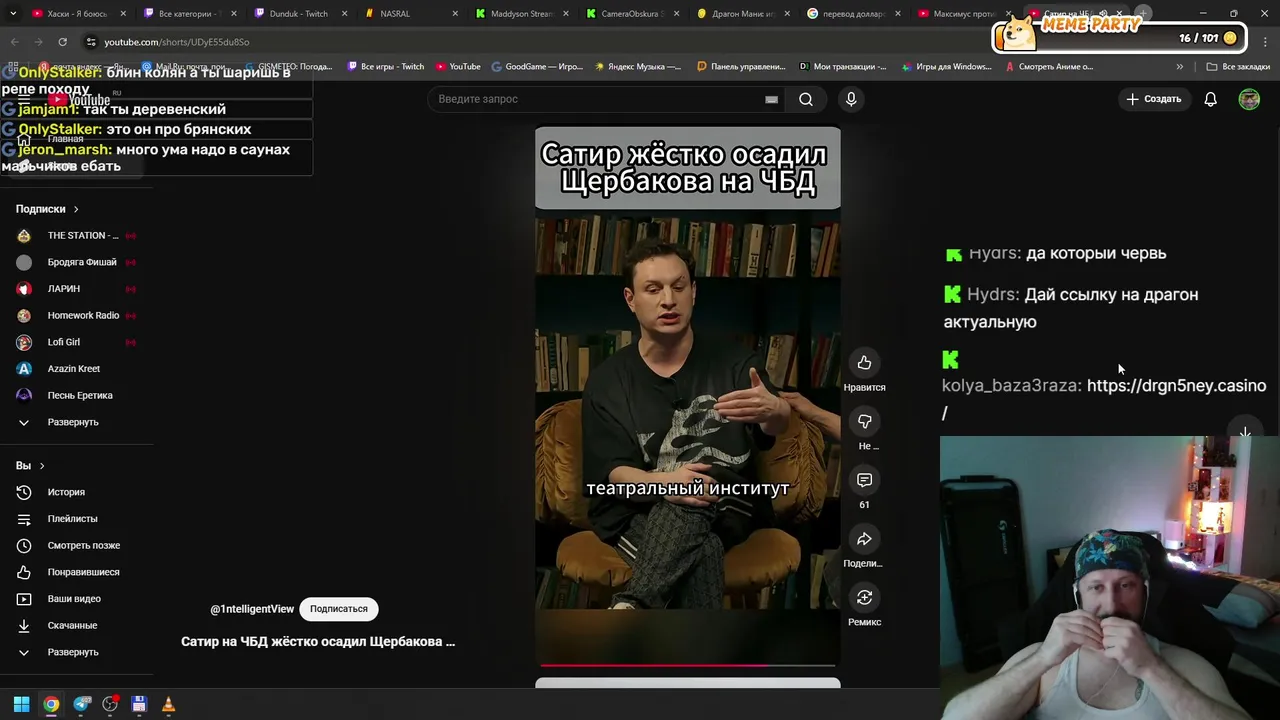Open the Windows Start menu
The image size is (1280, 720).
tap(21, 704)
